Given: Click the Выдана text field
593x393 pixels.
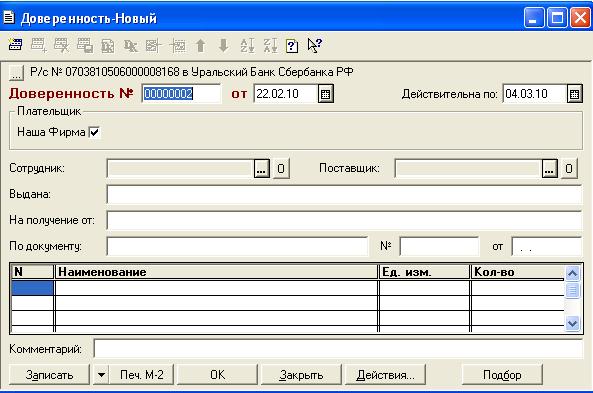Looking at the screenshot, I should pyautogui.click(x=344, y=194).
